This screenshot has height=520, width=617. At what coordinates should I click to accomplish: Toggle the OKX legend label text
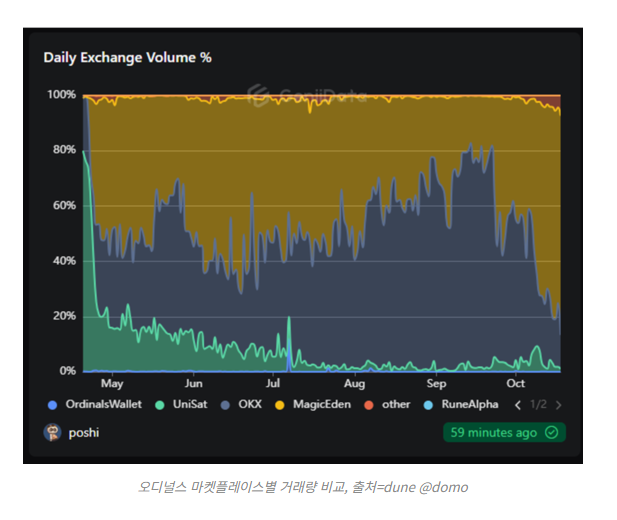pyautogui.click(x=250, y=405)
